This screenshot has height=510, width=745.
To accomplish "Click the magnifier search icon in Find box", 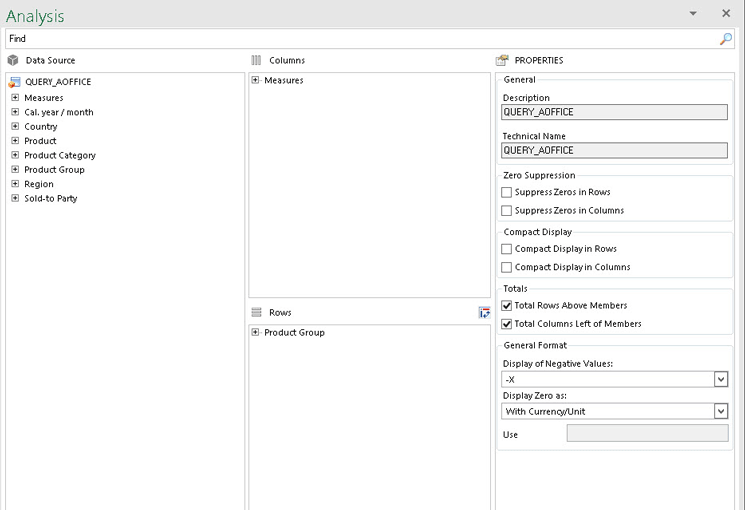I will click(726, 39).
